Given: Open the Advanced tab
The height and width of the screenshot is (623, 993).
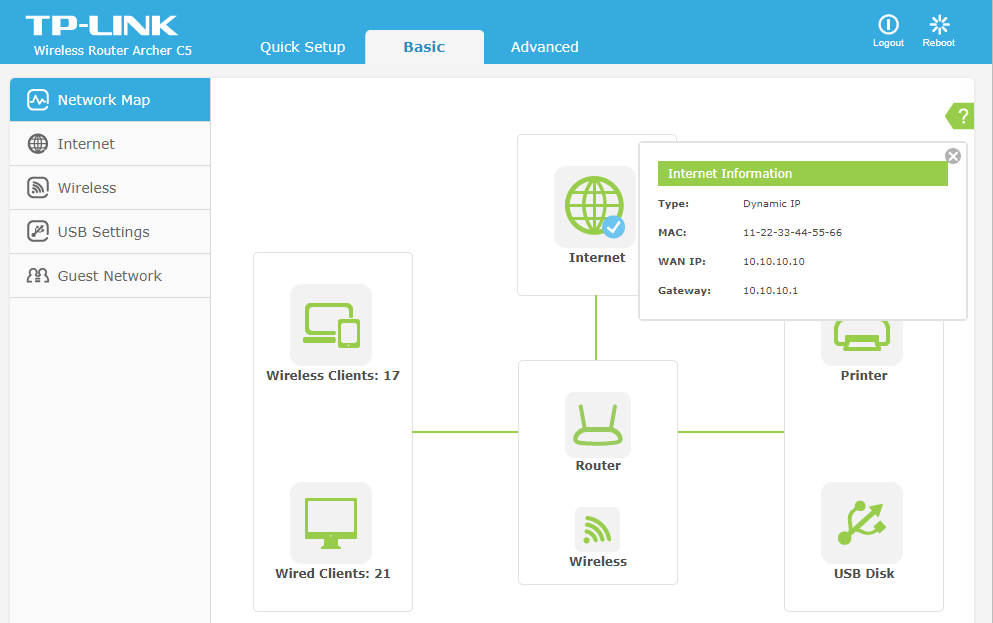Looking at the screenshot, I should [545, 47].
